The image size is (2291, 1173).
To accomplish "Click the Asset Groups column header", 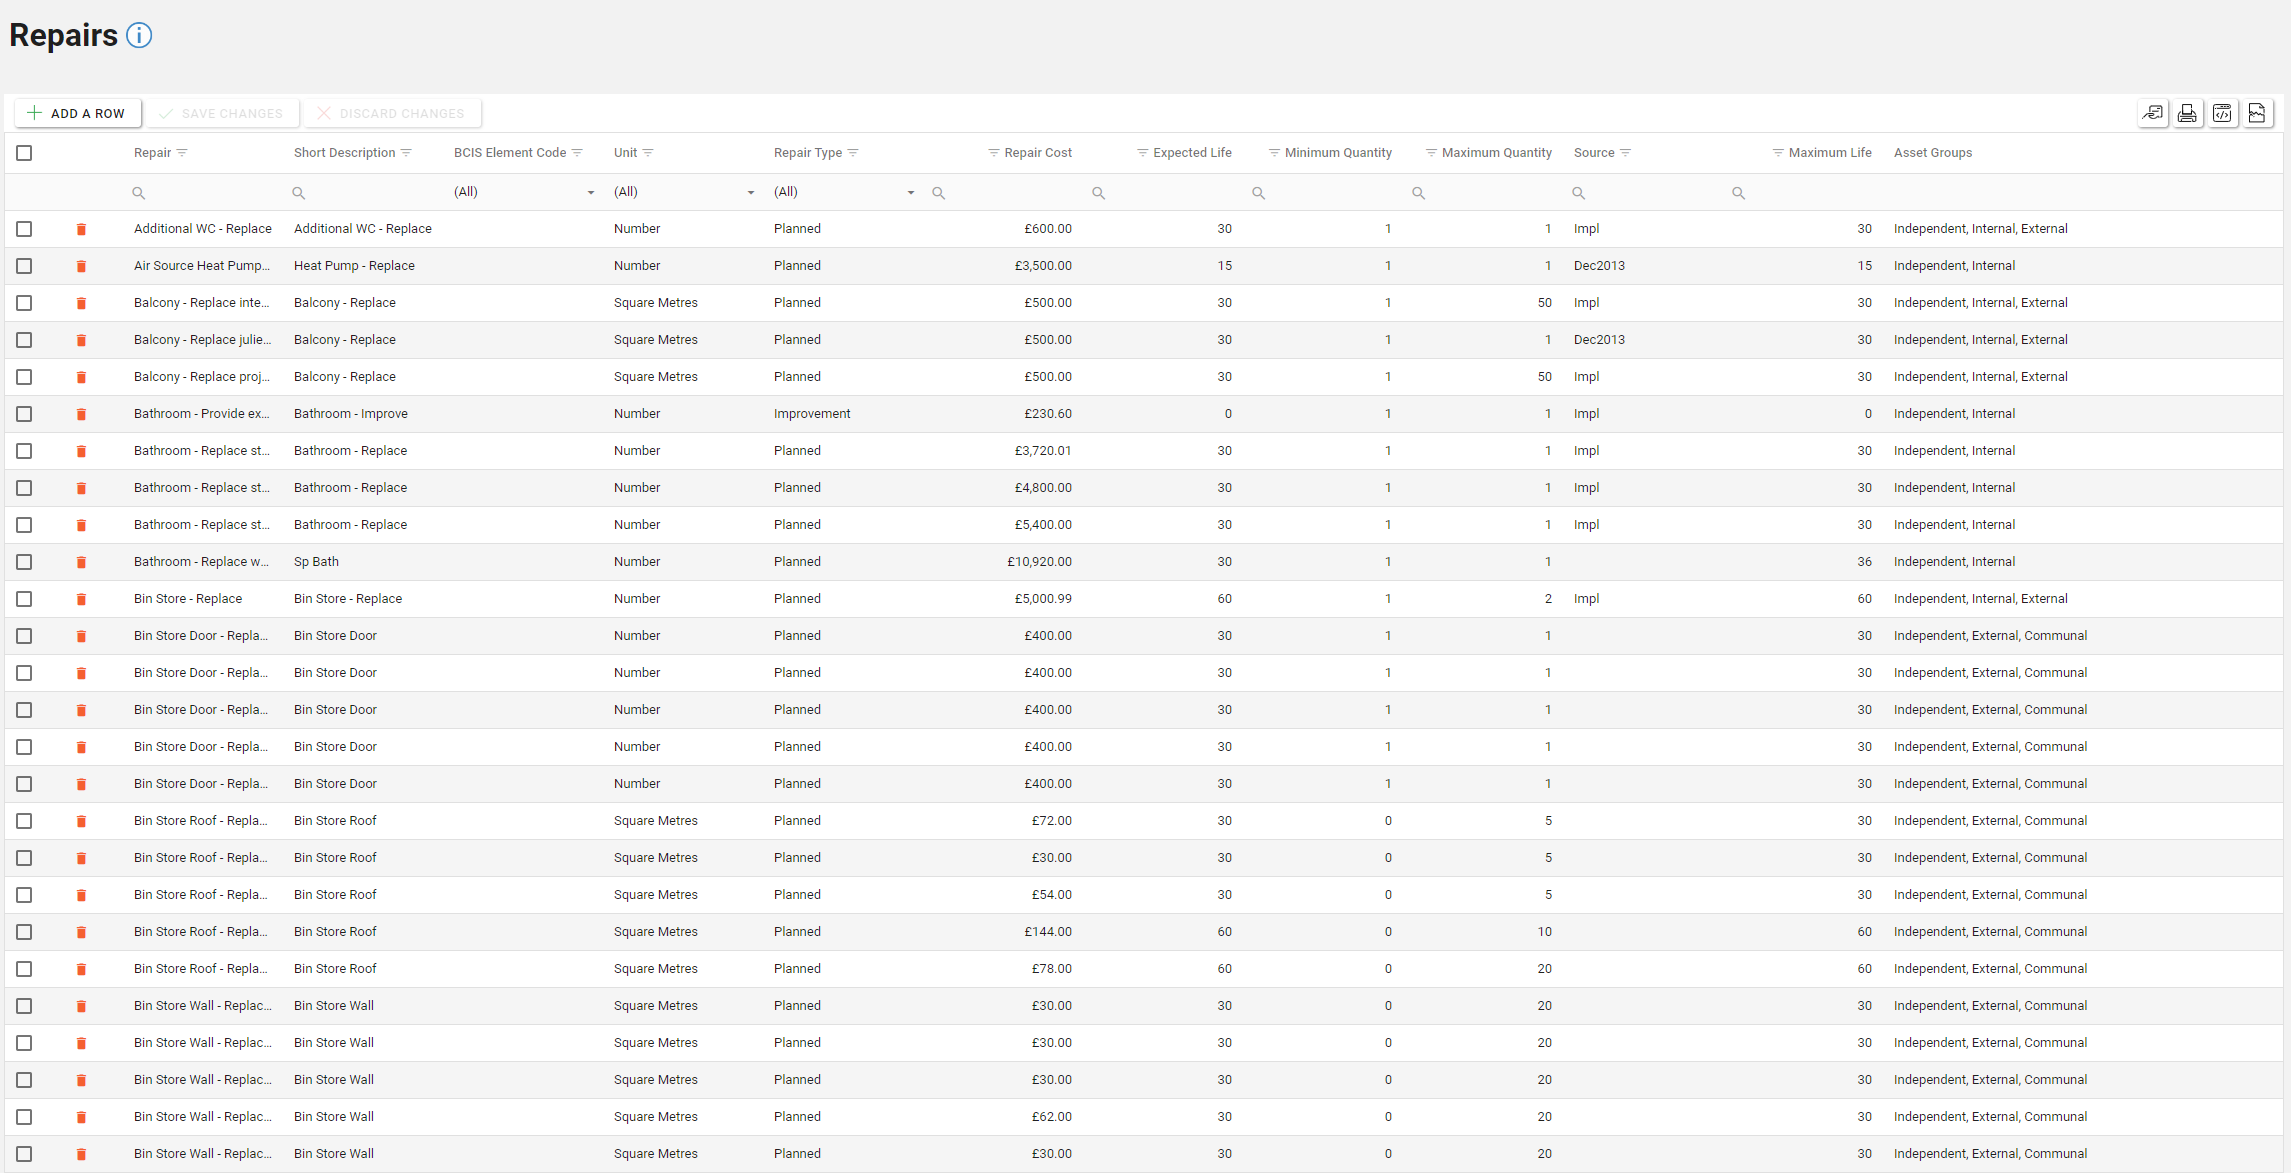I will tap(1932, 153).
